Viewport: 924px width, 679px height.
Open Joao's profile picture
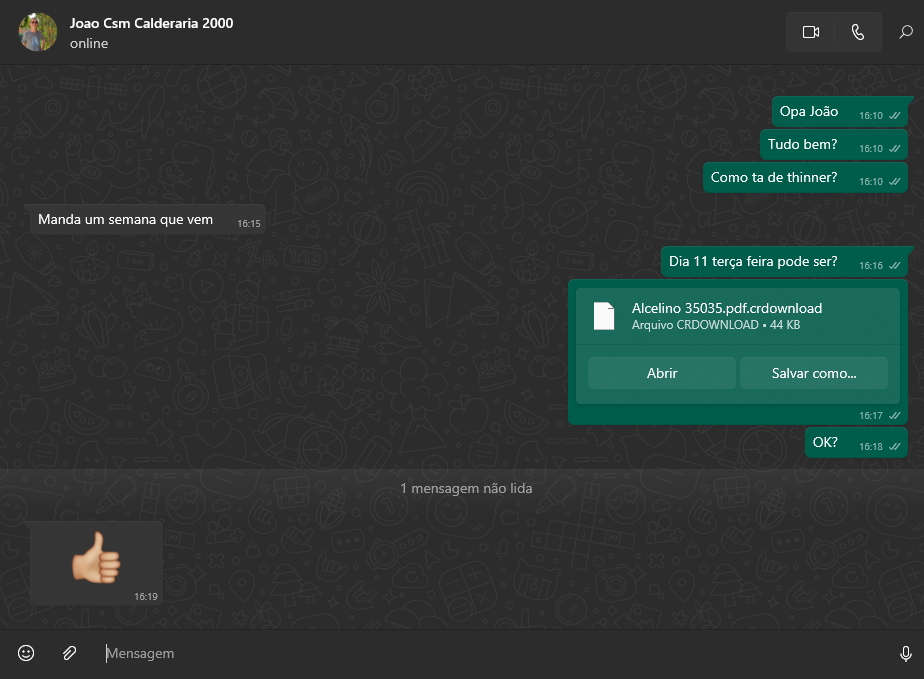(38, 32)
